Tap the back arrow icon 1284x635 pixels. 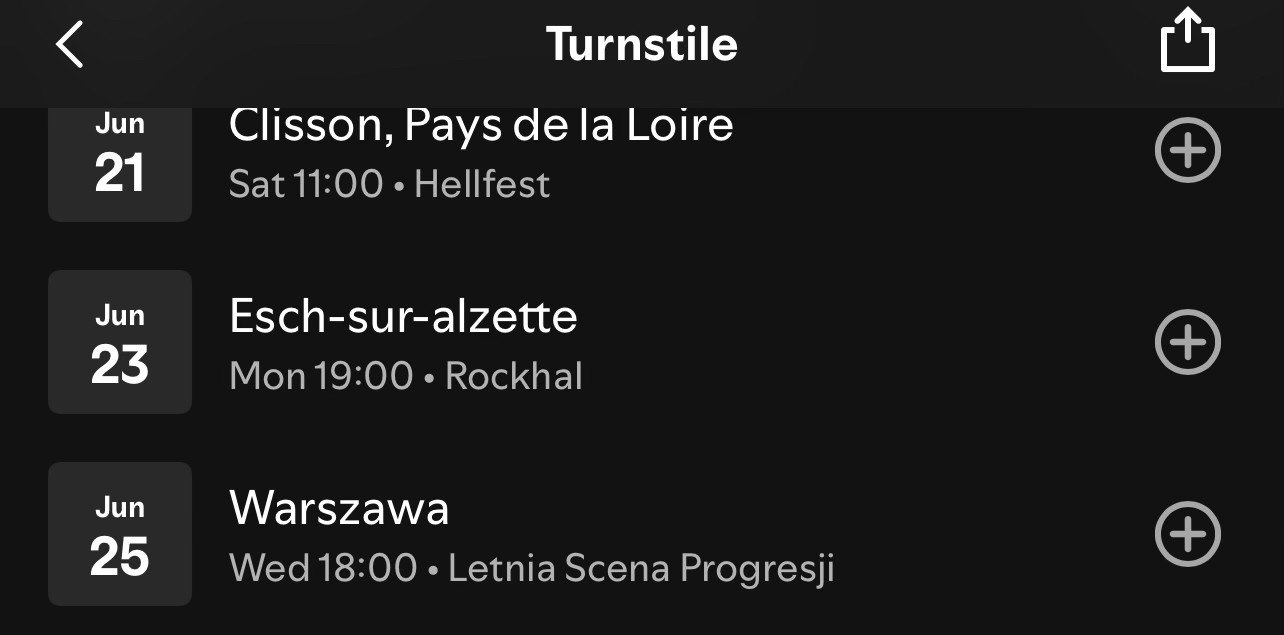(69, 45)
